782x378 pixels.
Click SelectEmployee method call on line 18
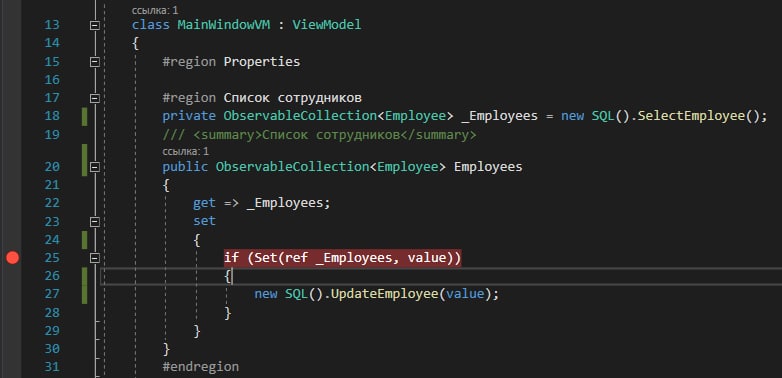pyautogui.click(x=691, y=116)
